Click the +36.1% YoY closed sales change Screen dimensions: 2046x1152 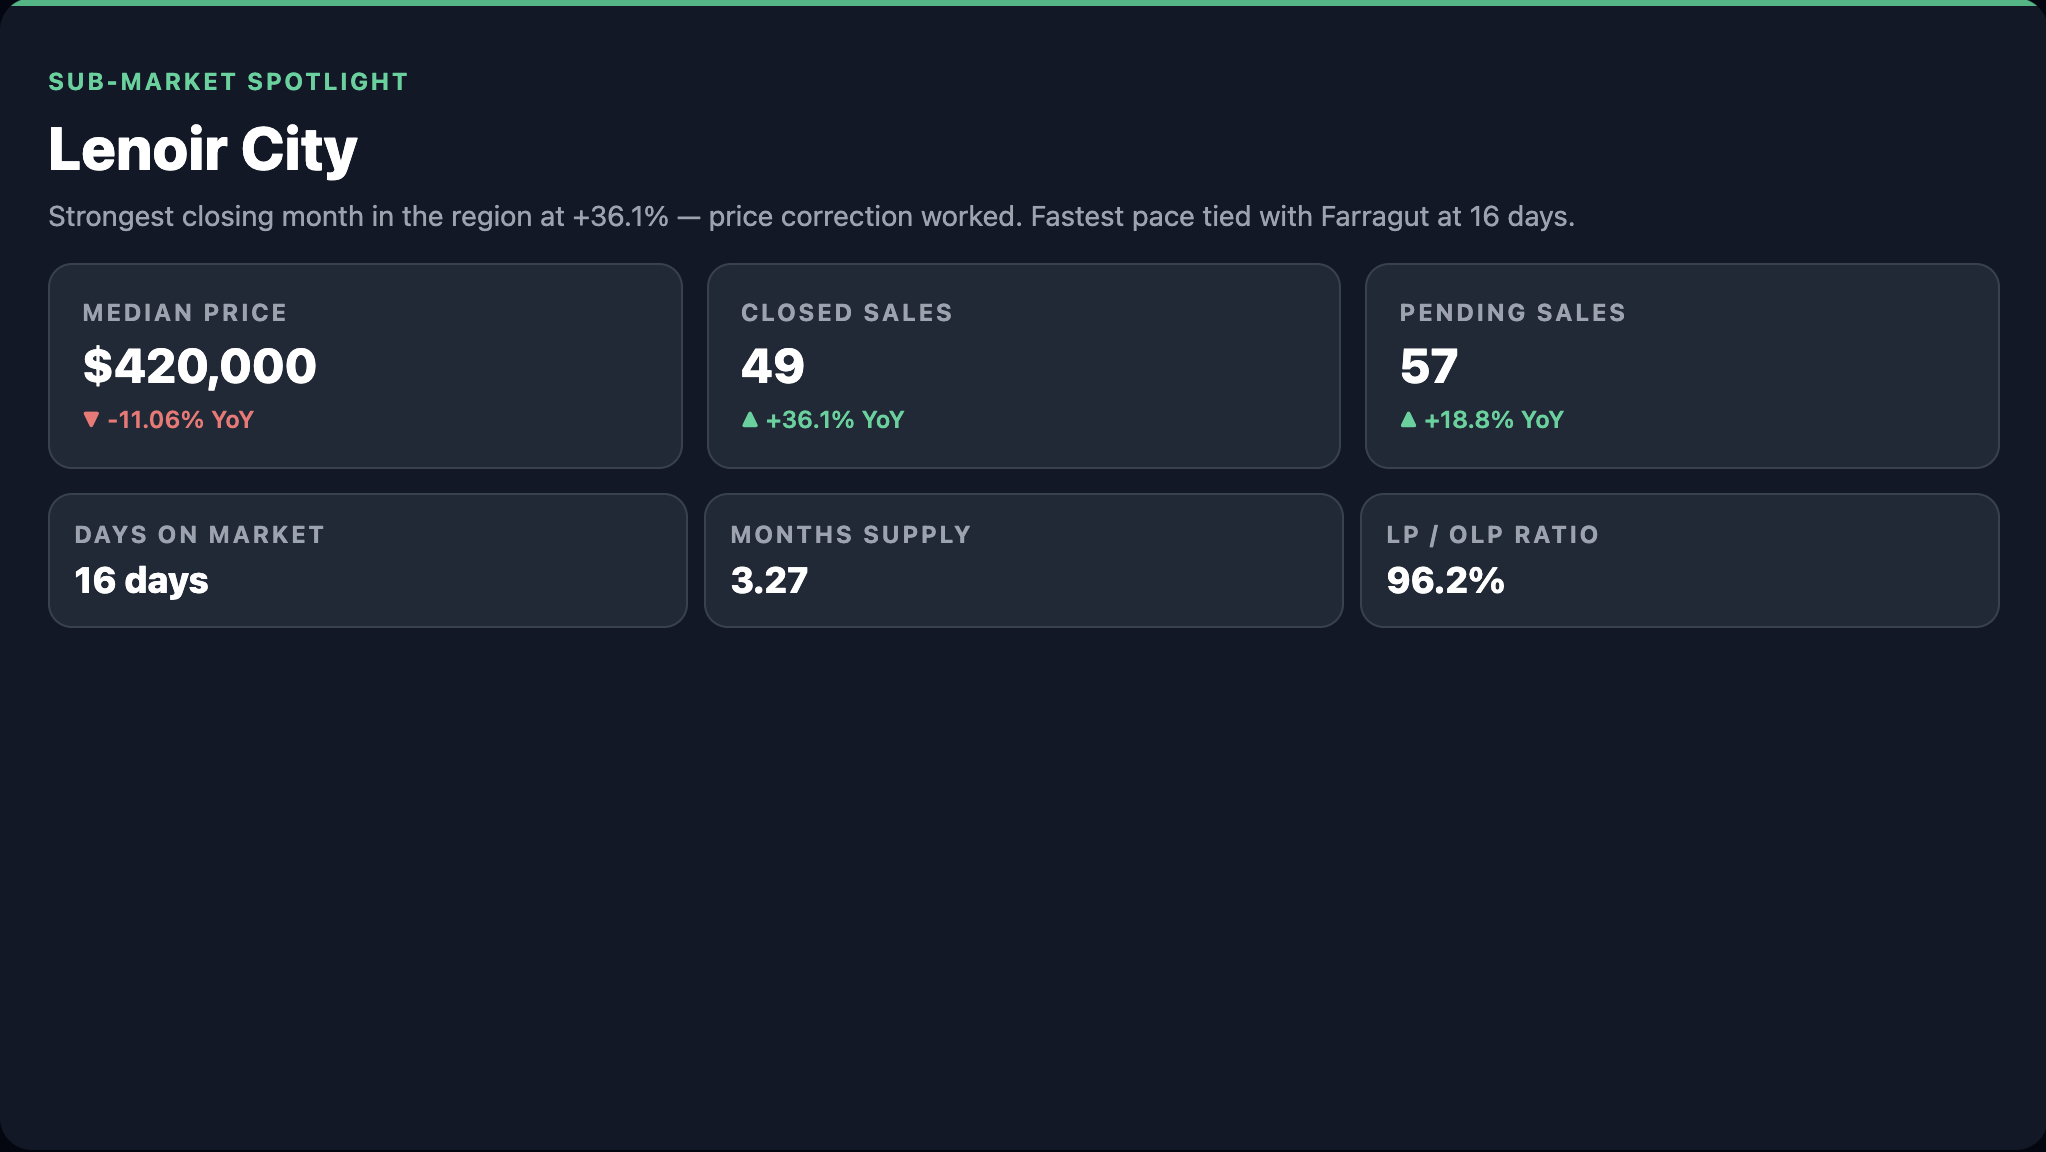pos(835,420)
